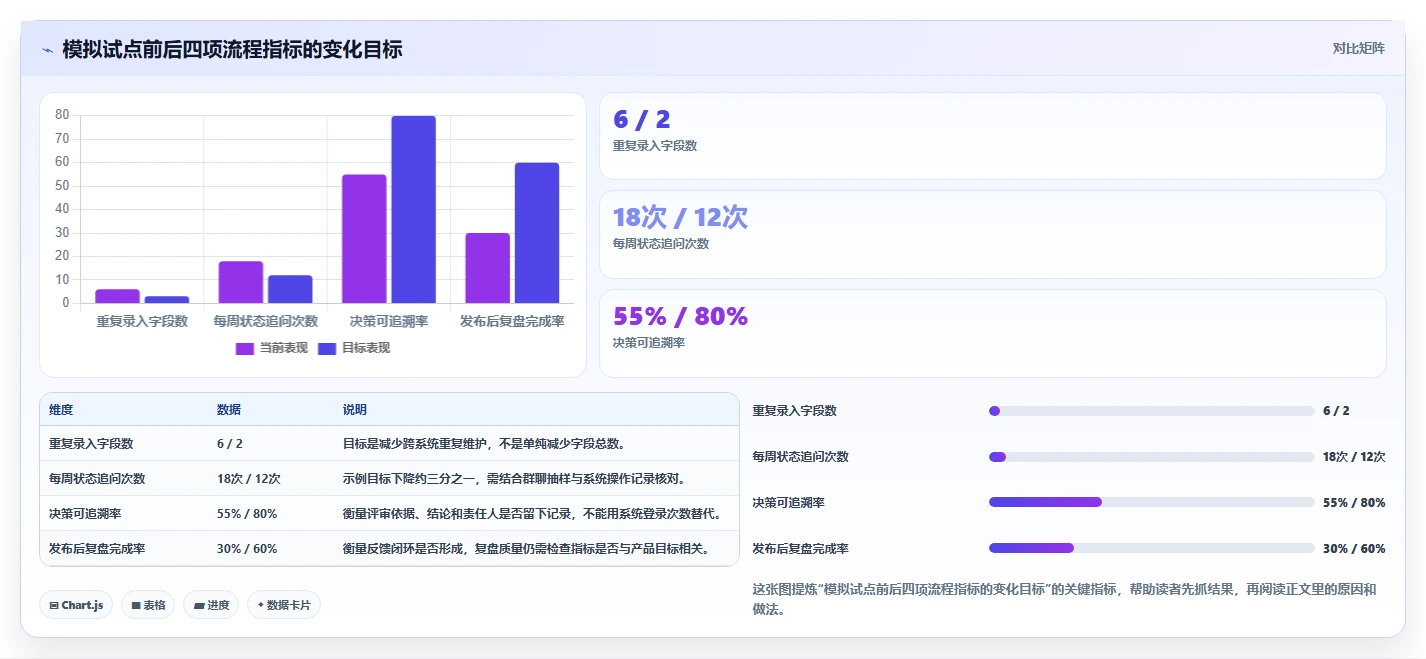Image resolution: width=1426 pixels, height=659 pixels.
Task: Toggle the 当前表现 legend item
Action: (271, 348)
